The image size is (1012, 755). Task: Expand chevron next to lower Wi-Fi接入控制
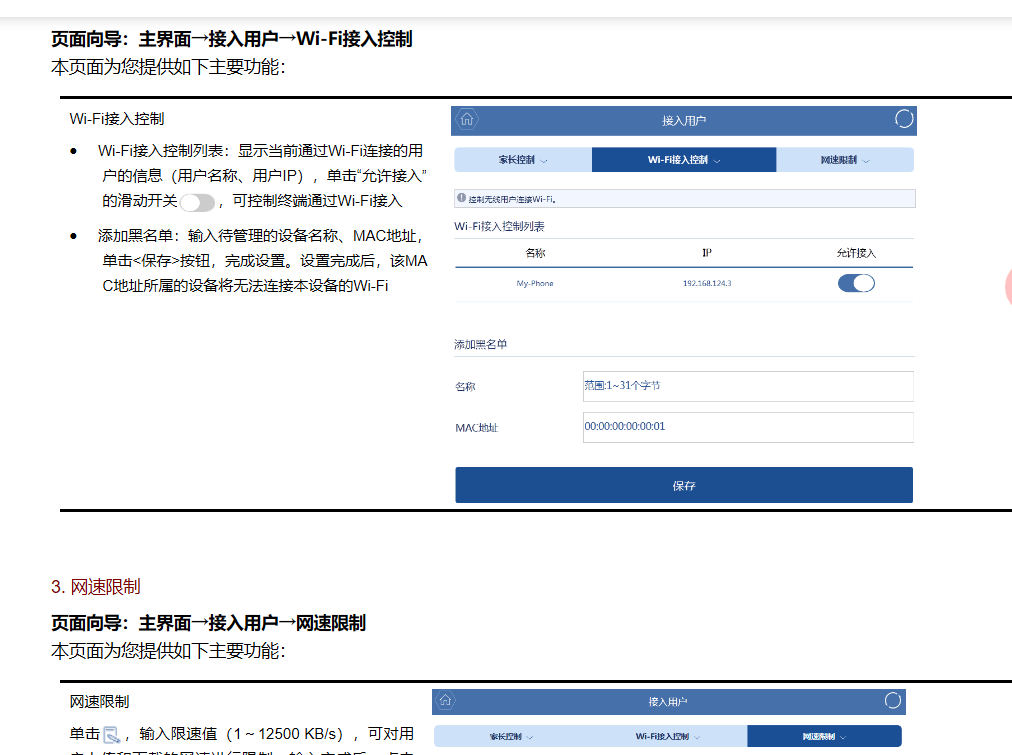click(696, 737)
